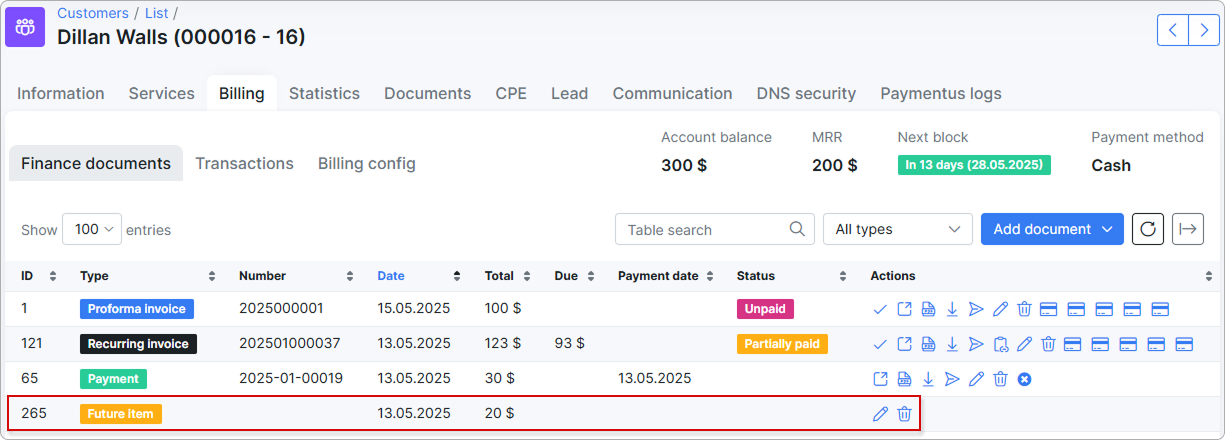The image size is (1225, 440).
Task: Open PDF icon for proforma invoice 2025000001
Action: pyautogui.click(x=928, y=309)
